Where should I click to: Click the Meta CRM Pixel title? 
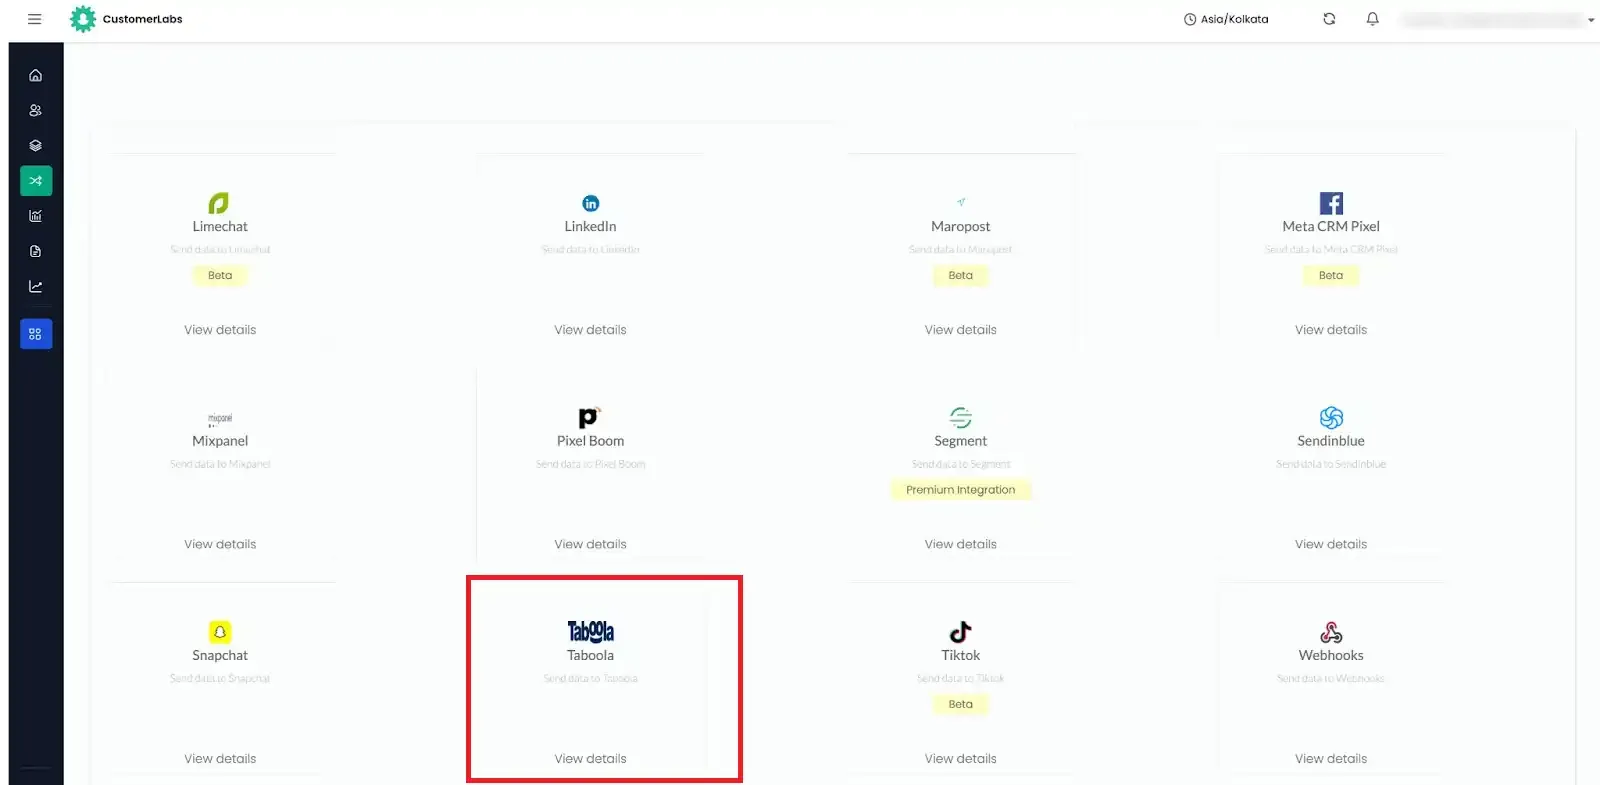point(1331,227)
